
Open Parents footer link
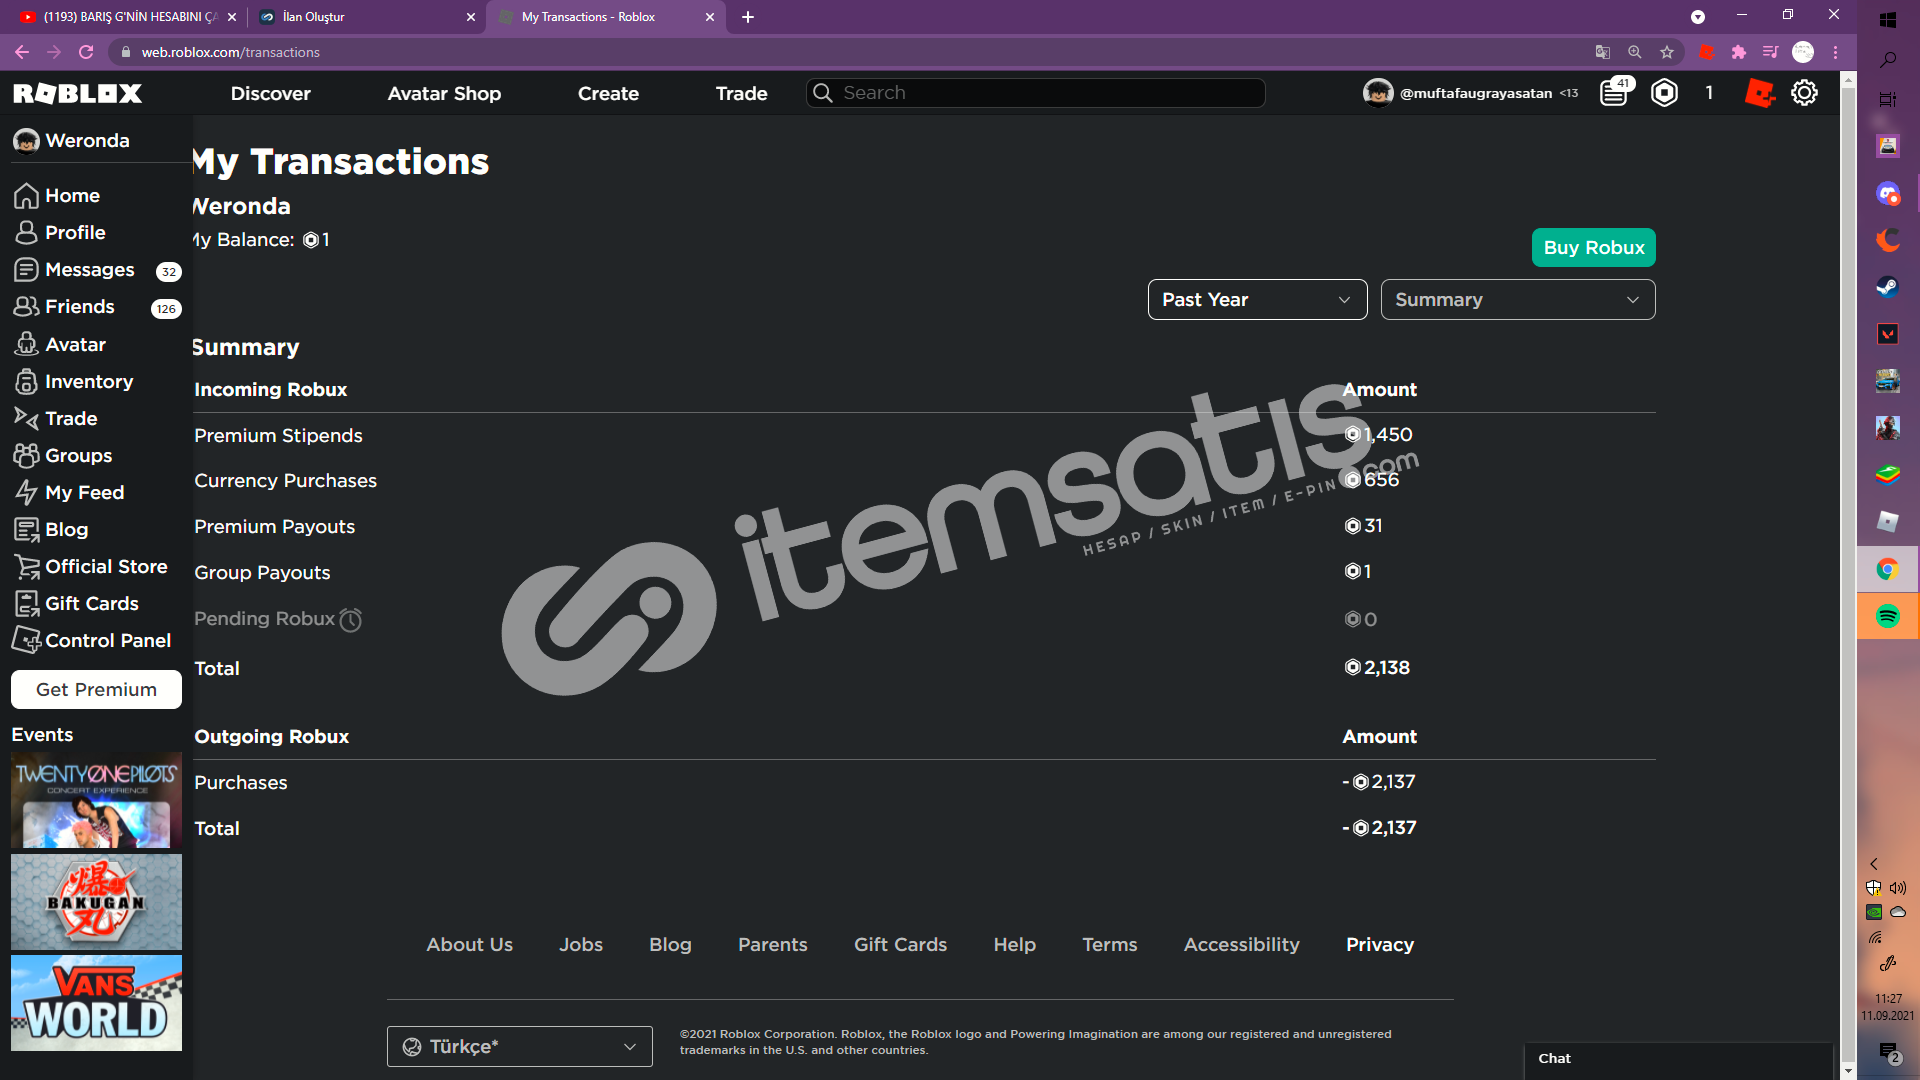(773, 944)
